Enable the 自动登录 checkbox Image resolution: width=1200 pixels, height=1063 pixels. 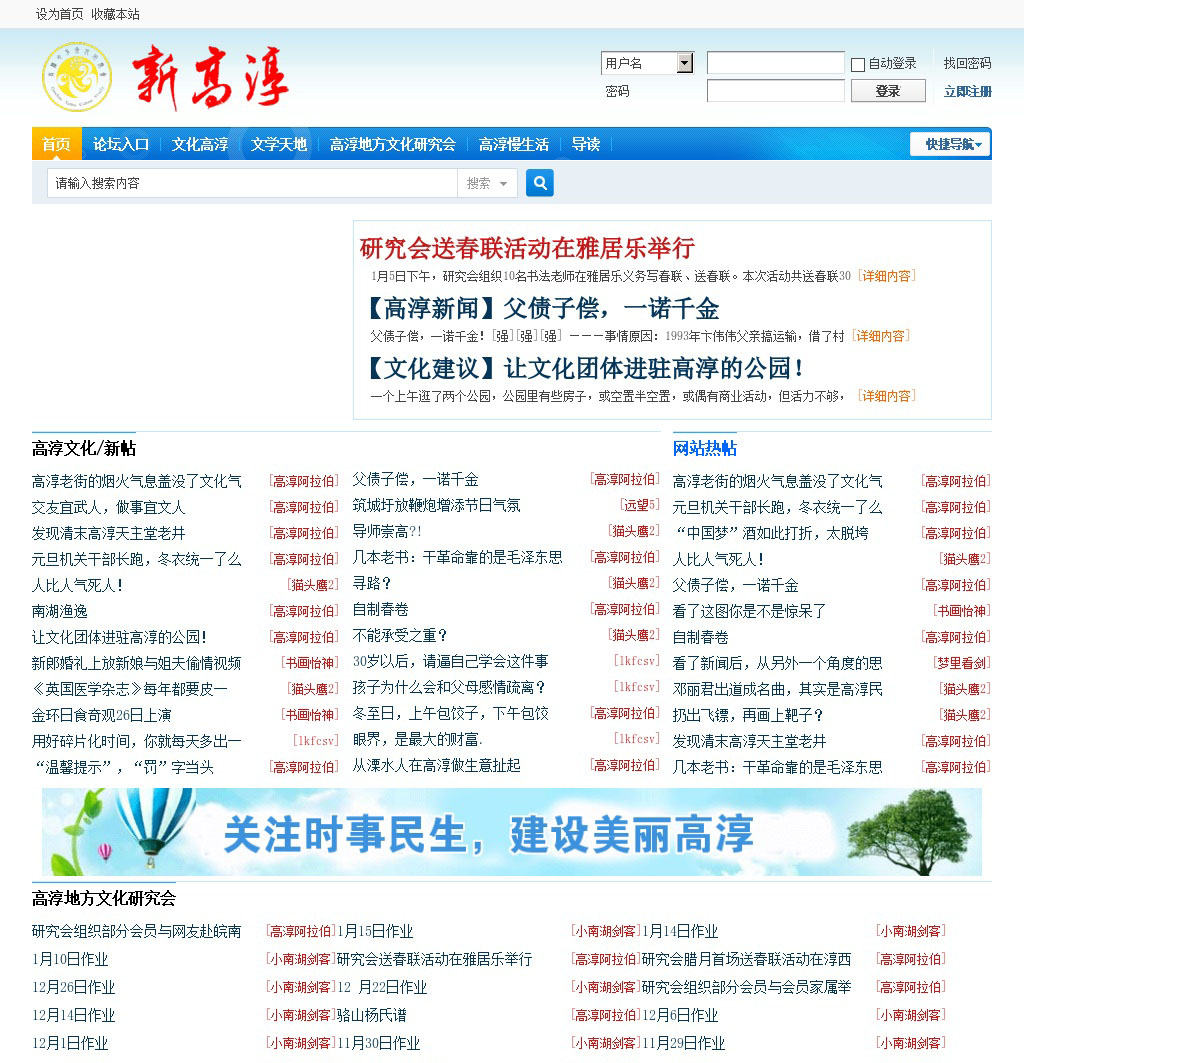(x=858, y=65)
